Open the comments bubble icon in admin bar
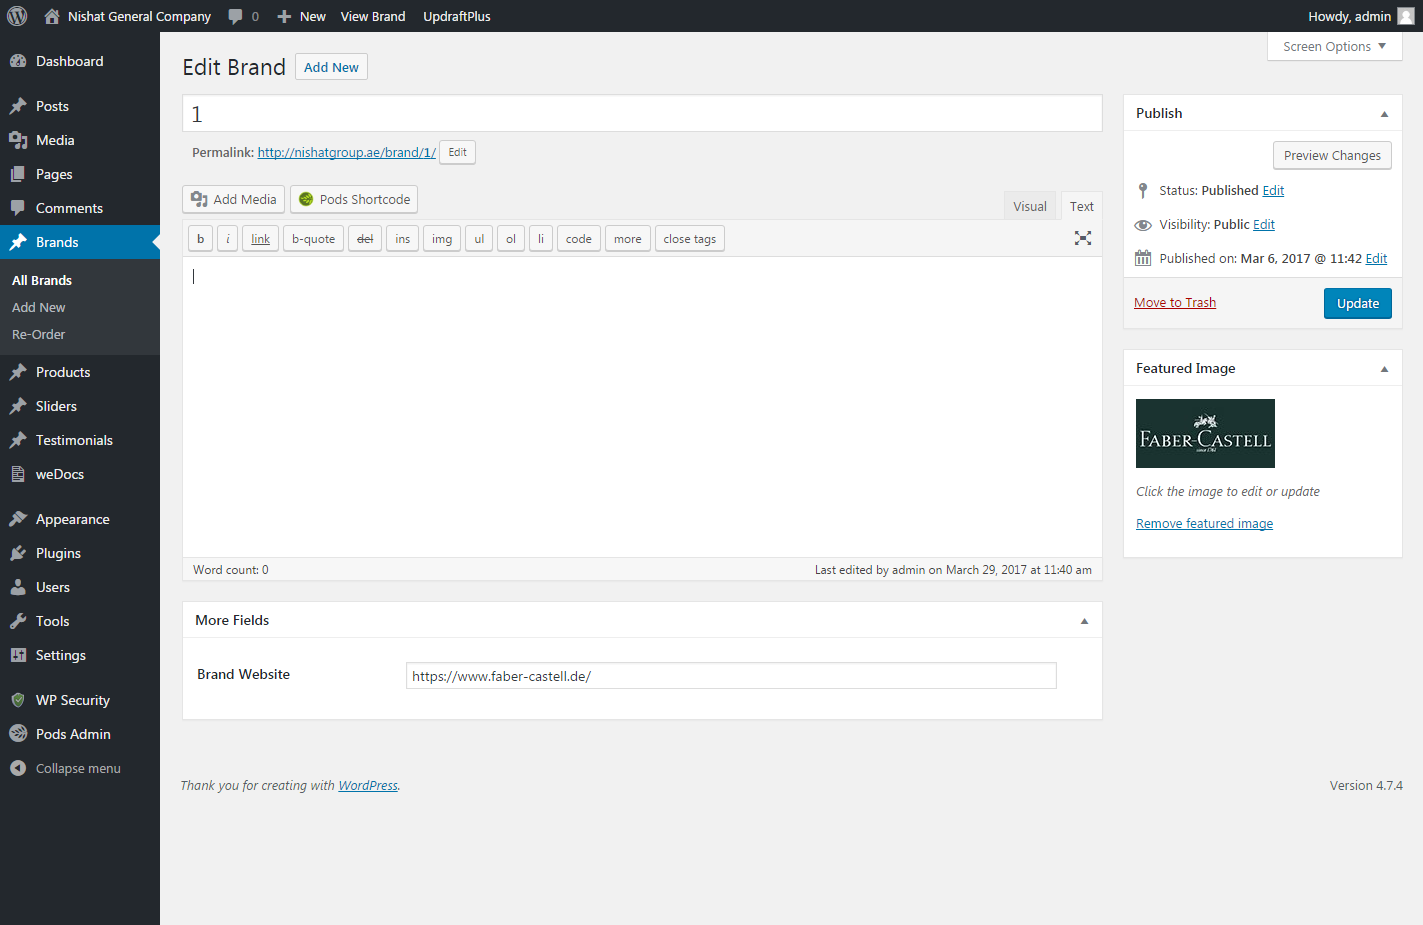This screenshot has width=1423, height=925. 236,16
